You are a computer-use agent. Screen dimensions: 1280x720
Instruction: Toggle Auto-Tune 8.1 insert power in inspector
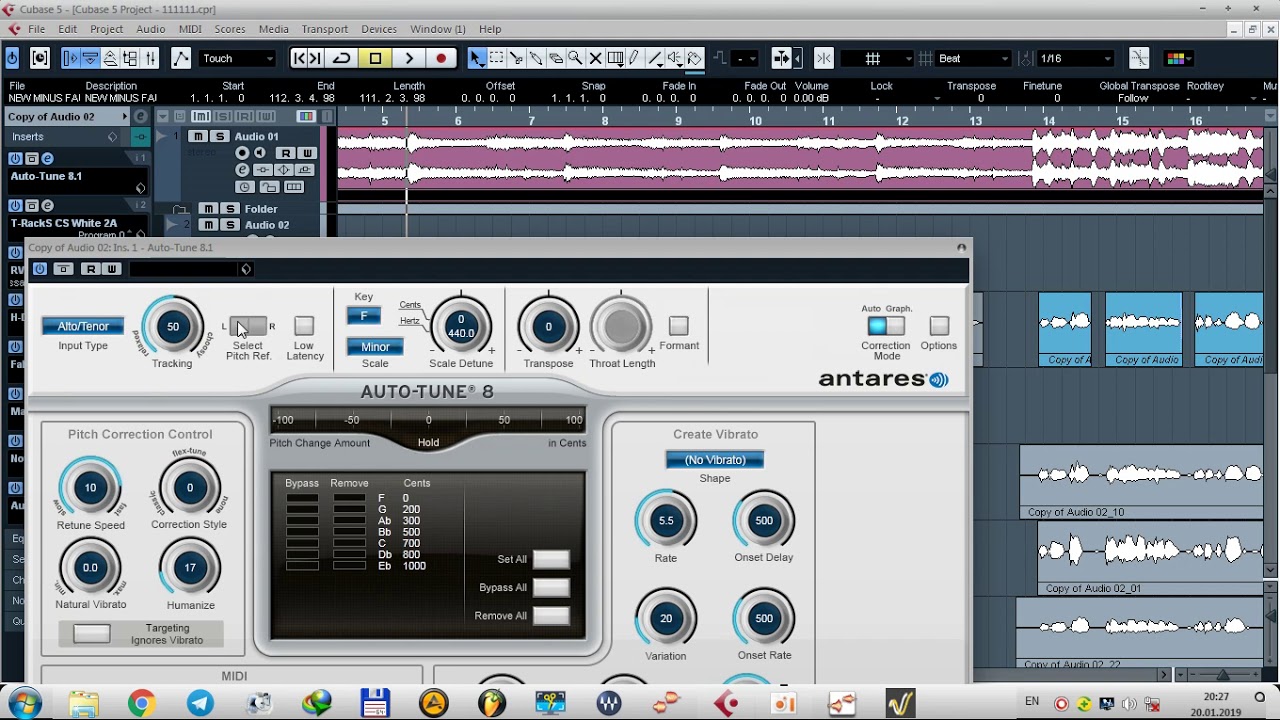coord(15,158)
